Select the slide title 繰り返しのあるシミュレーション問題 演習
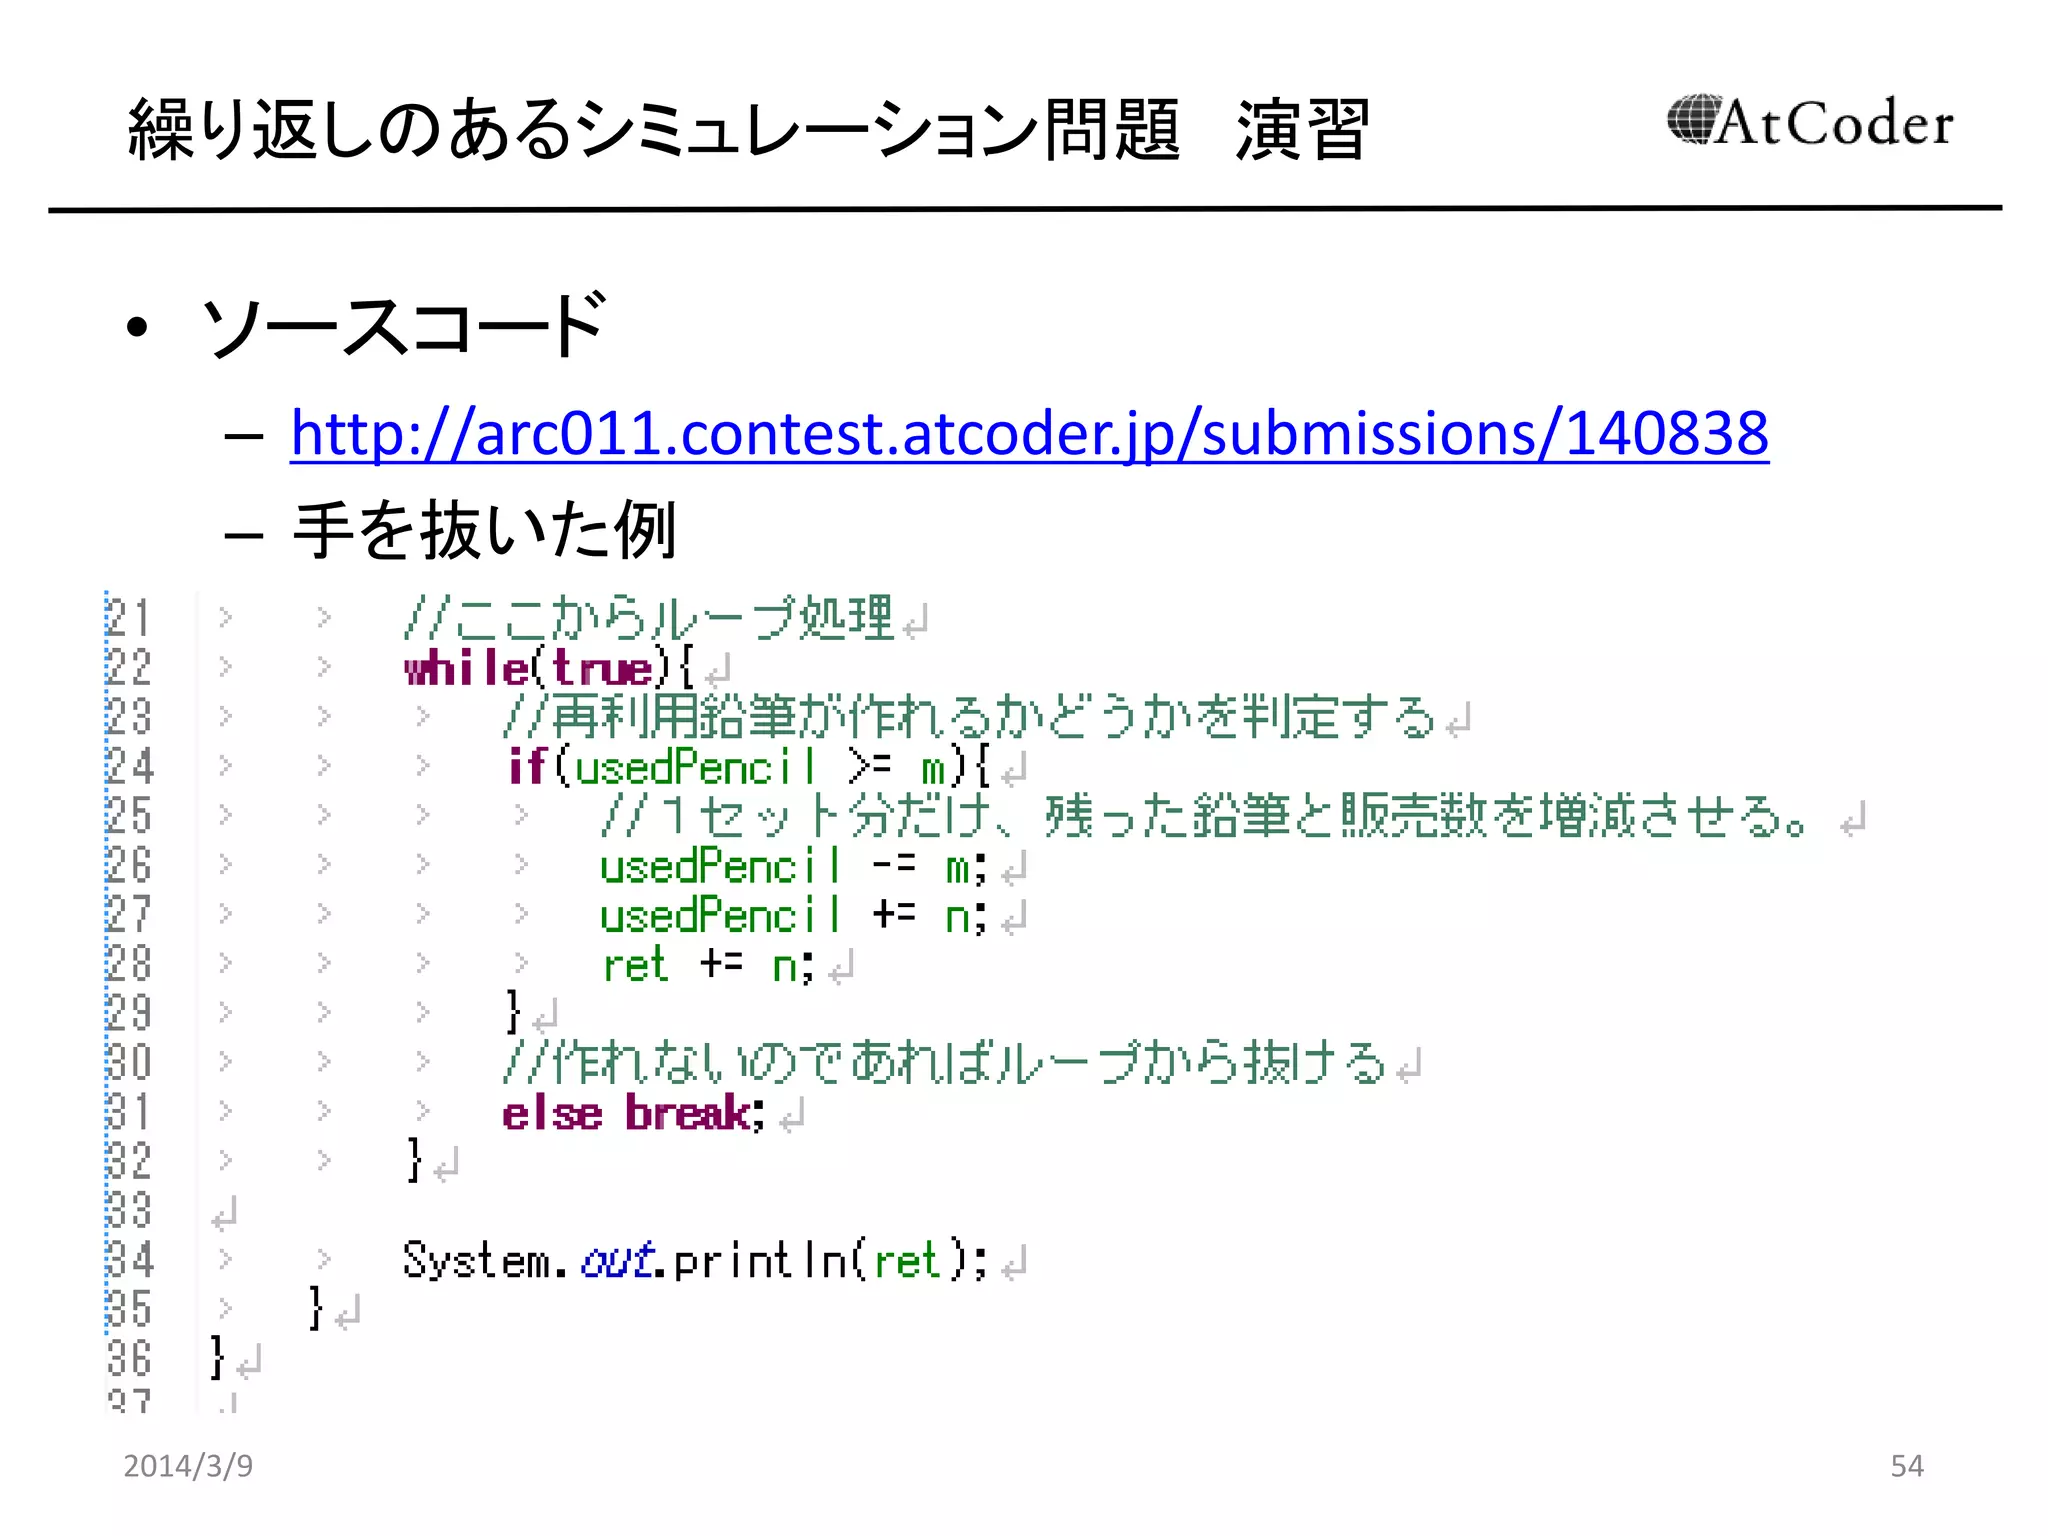2048x1536 pixels. (x=749, y=130)
